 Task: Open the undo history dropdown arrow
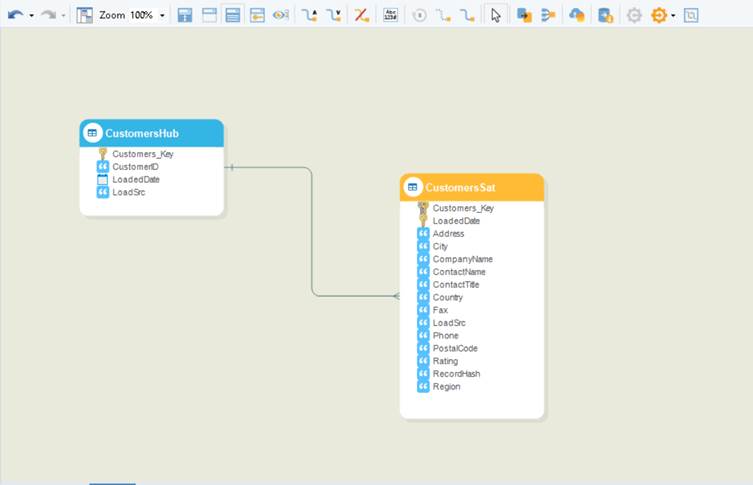(31, 16)
